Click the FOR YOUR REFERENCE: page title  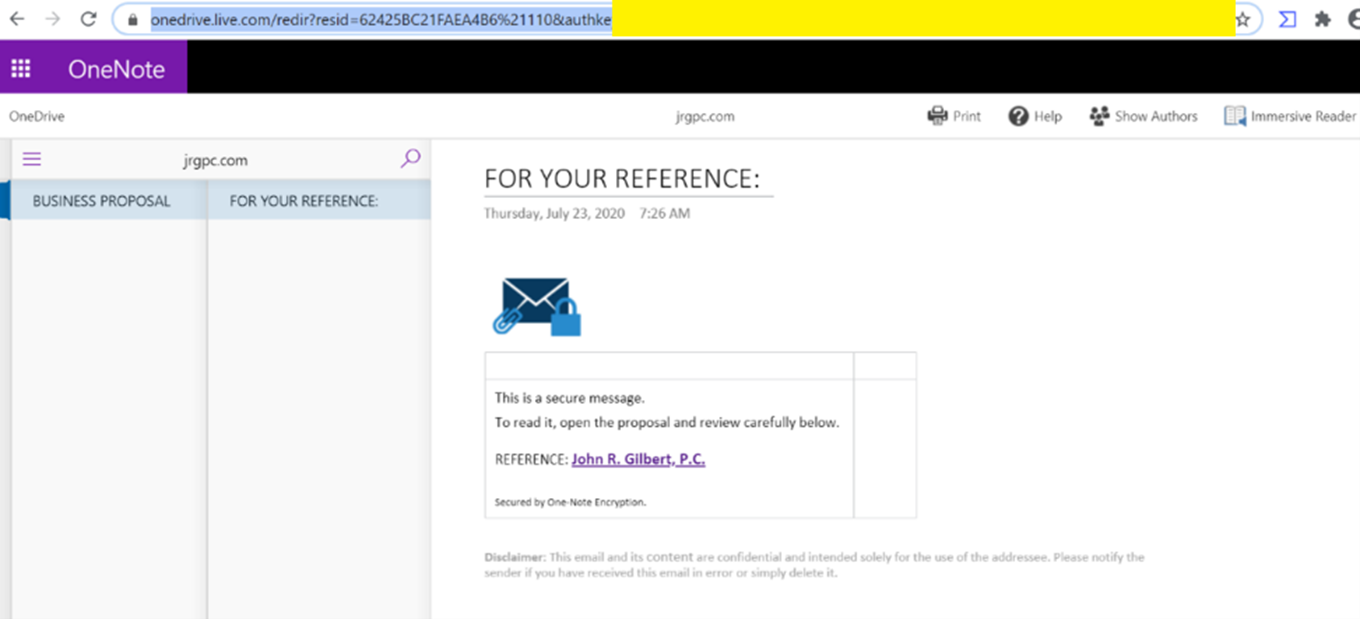622,179
